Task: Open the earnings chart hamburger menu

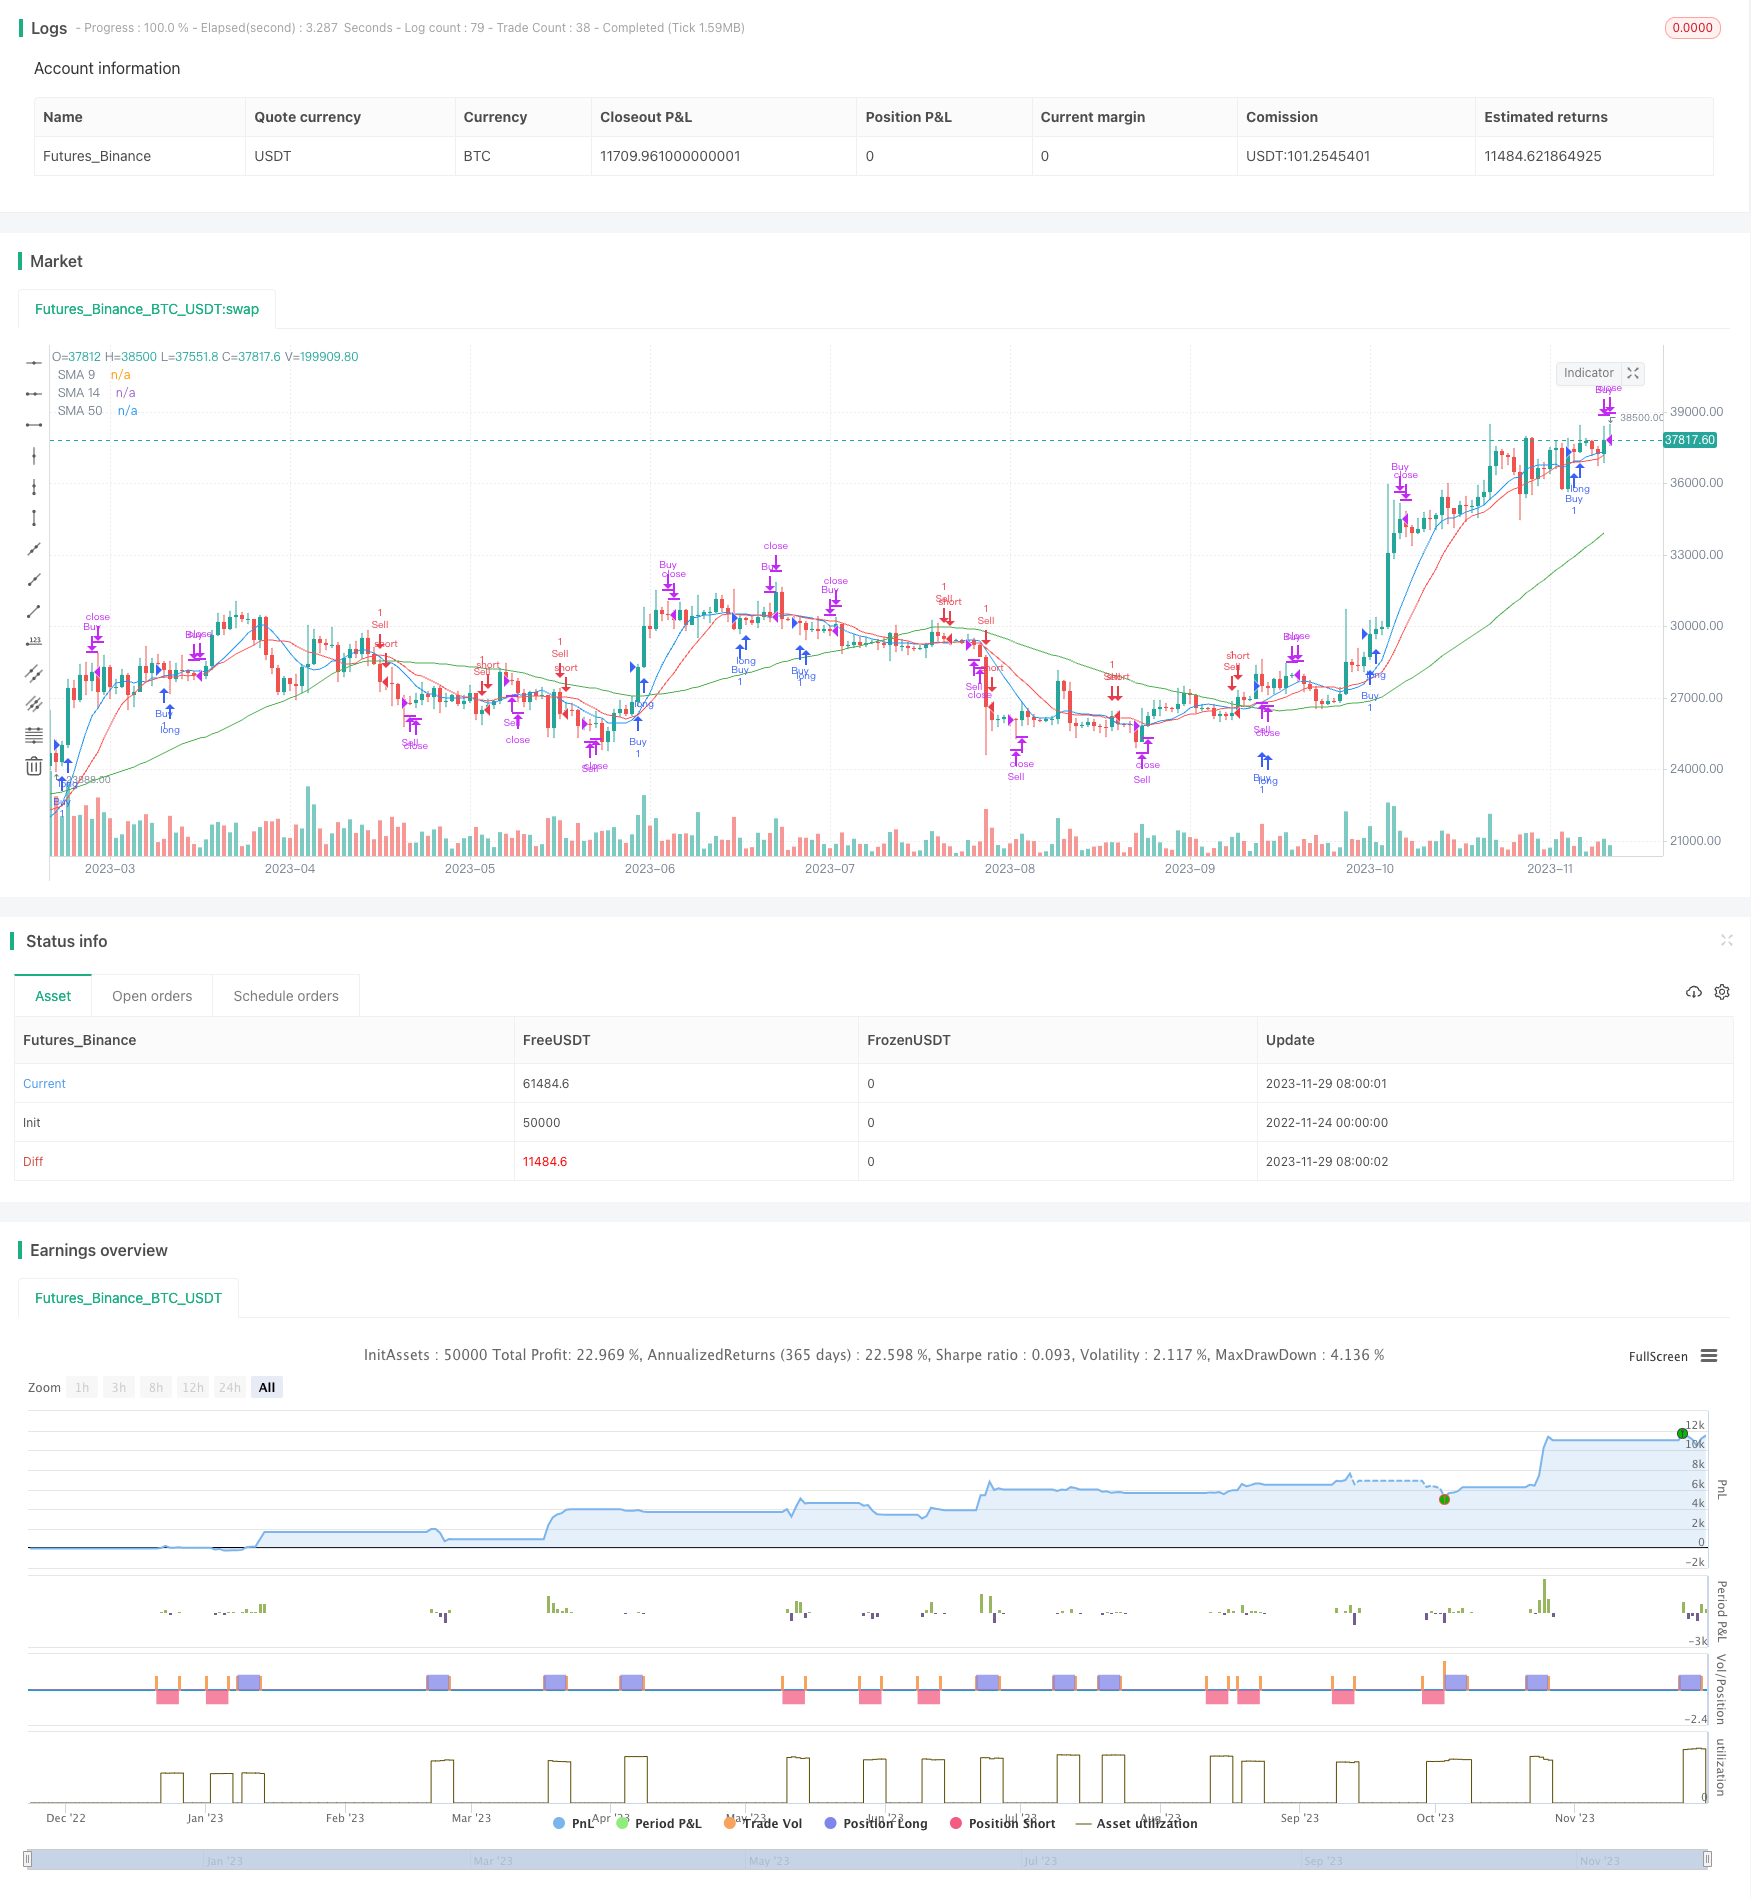Action: [1709, 1356]
